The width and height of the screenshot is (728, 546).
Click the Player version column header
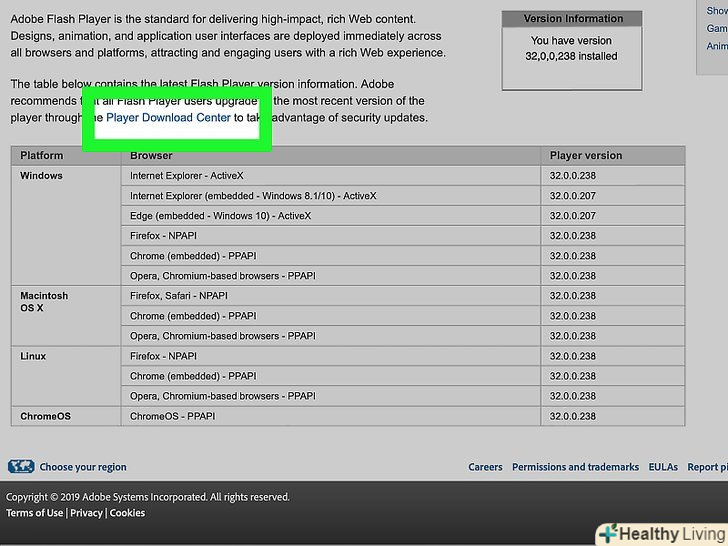613,156
